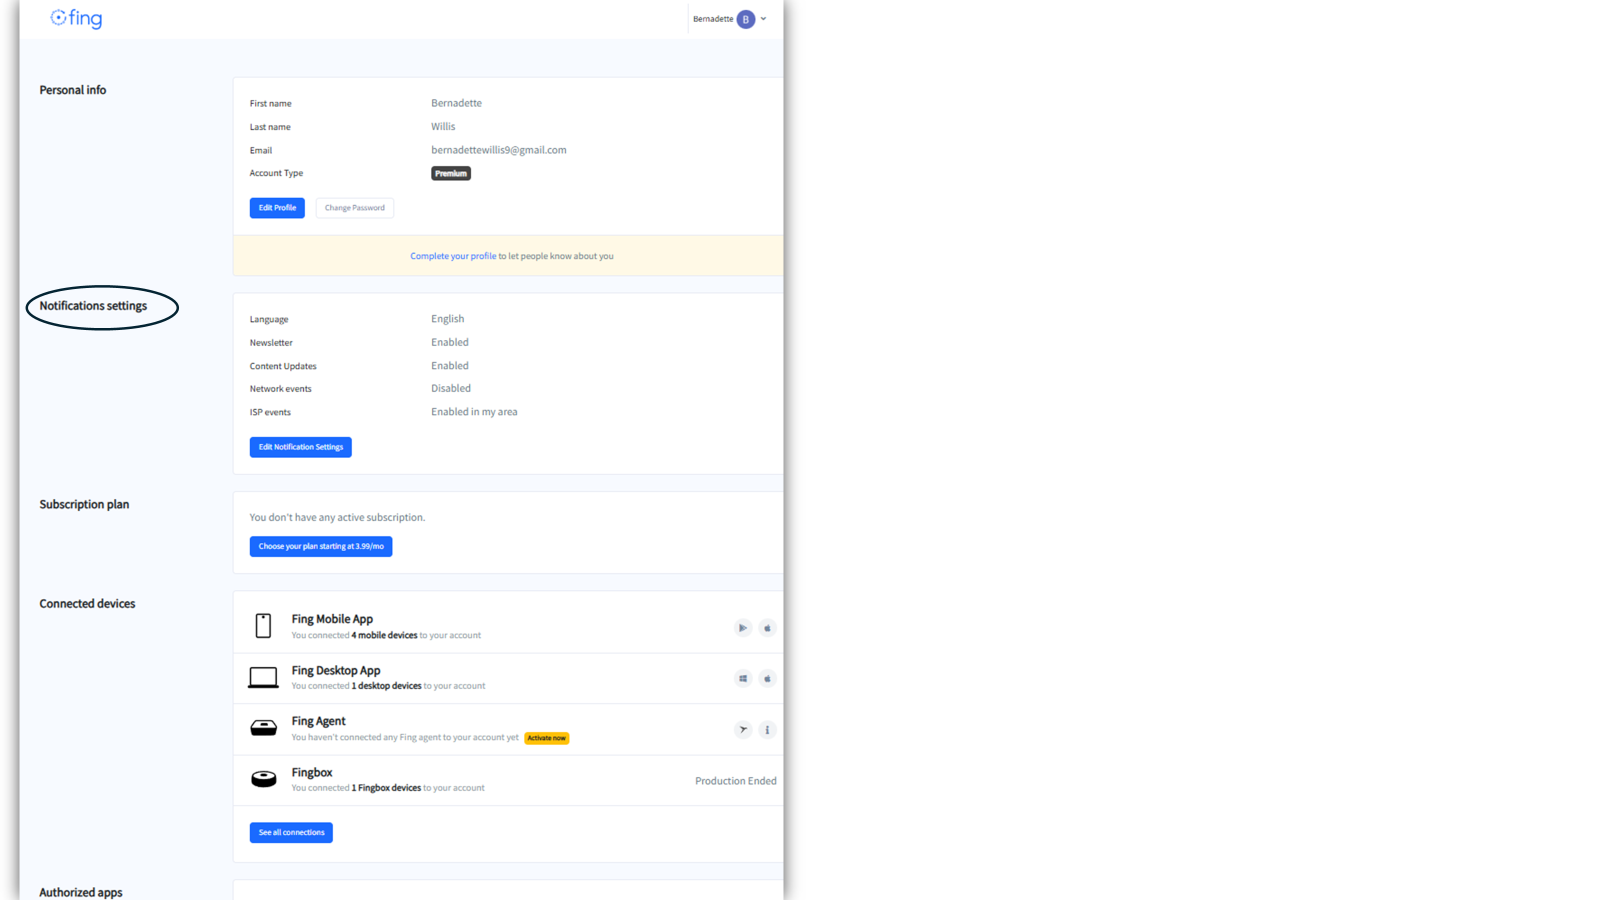Screen dimensions: 1600x900
Task: Click the 4 mobile devices text
Action: click(384, 635)
